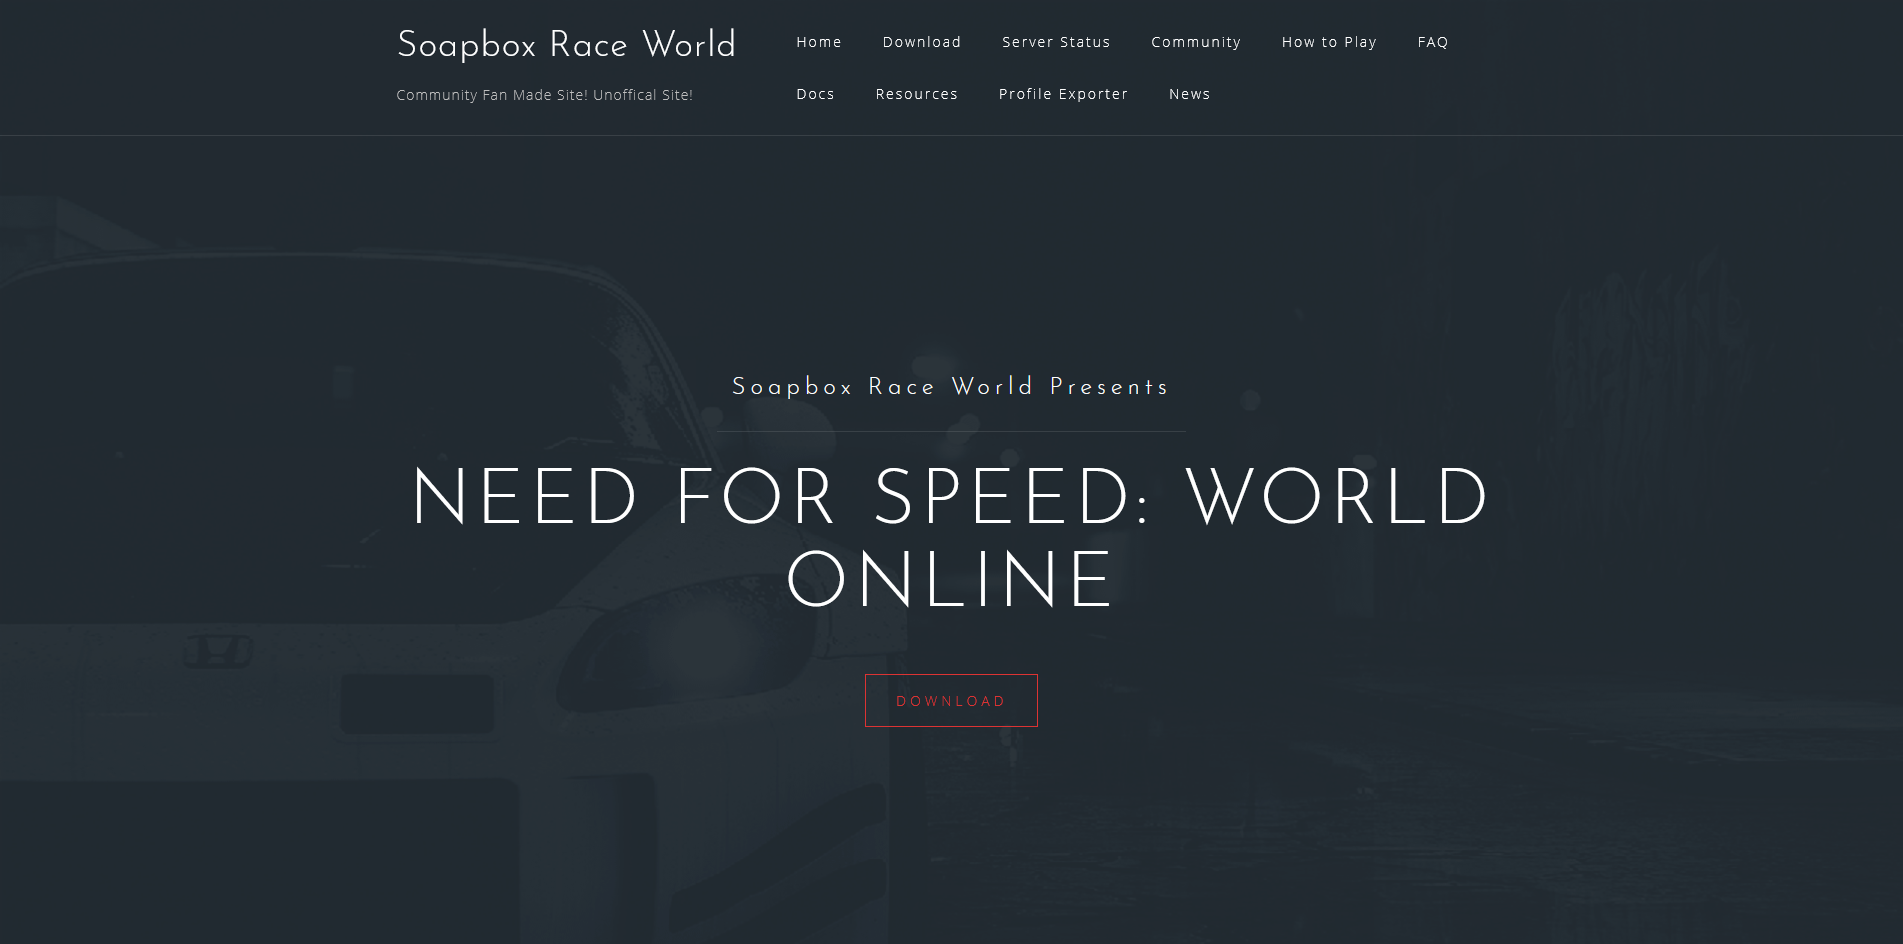Viewport: 1903px width, 944px height.
Task: Click the Community Fan Made Site tagline
Action: 544,95
